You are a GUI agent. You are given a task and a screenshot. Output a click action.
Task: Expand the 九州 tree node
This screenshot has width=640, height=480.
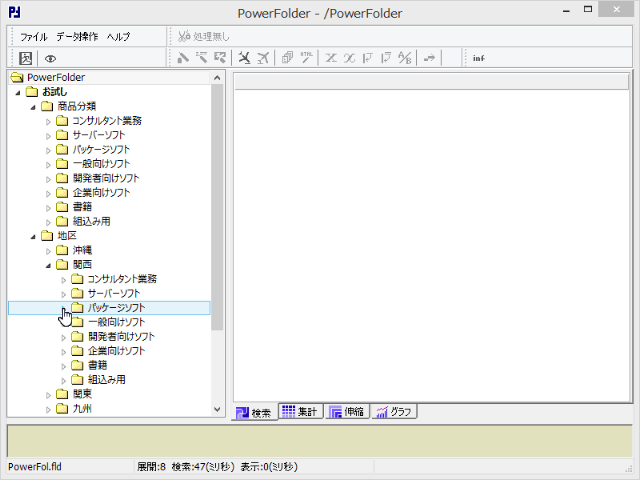point(48,409)
